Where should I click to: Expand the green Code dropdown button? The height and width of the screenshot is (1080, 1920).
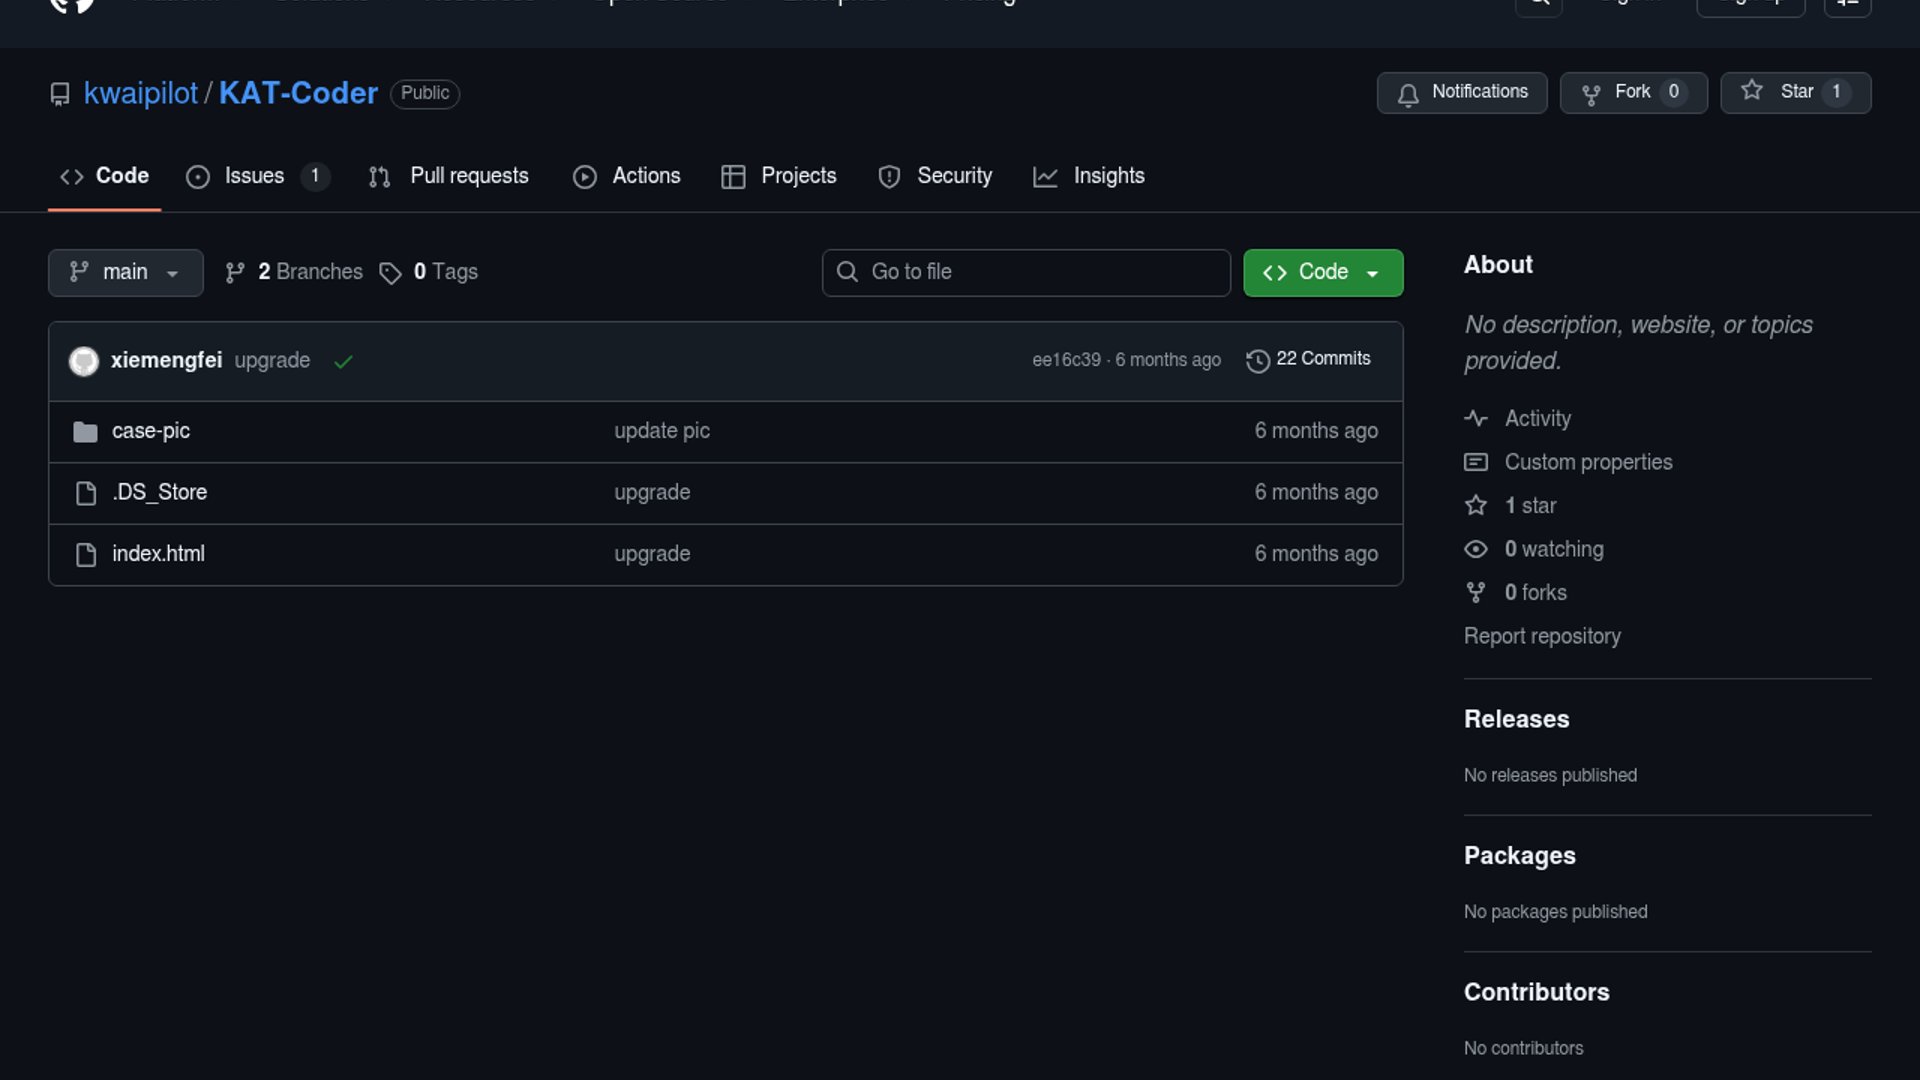coord(1322,272)
